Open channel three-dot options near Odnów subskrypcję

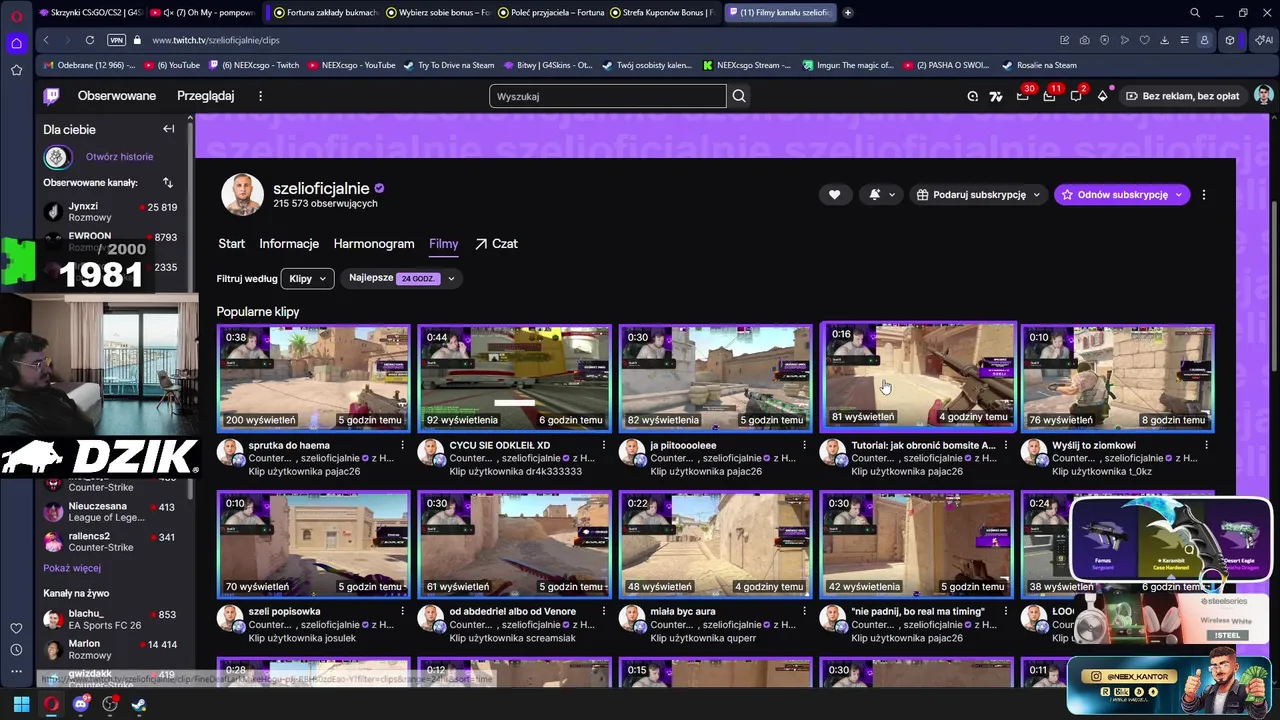tap(1203, 195)
